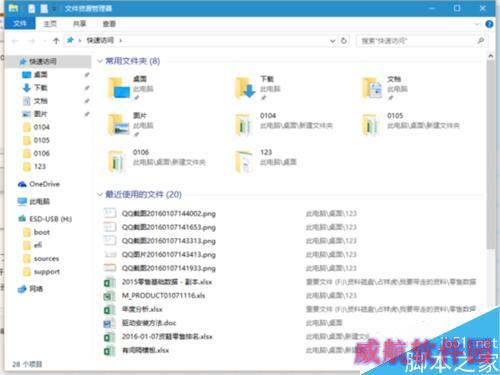The height and width of the screenshot is (375, 500).
Task: Select 快速访问 in the navigation pane
Action: pyautogui.click(x=48, y=61)
